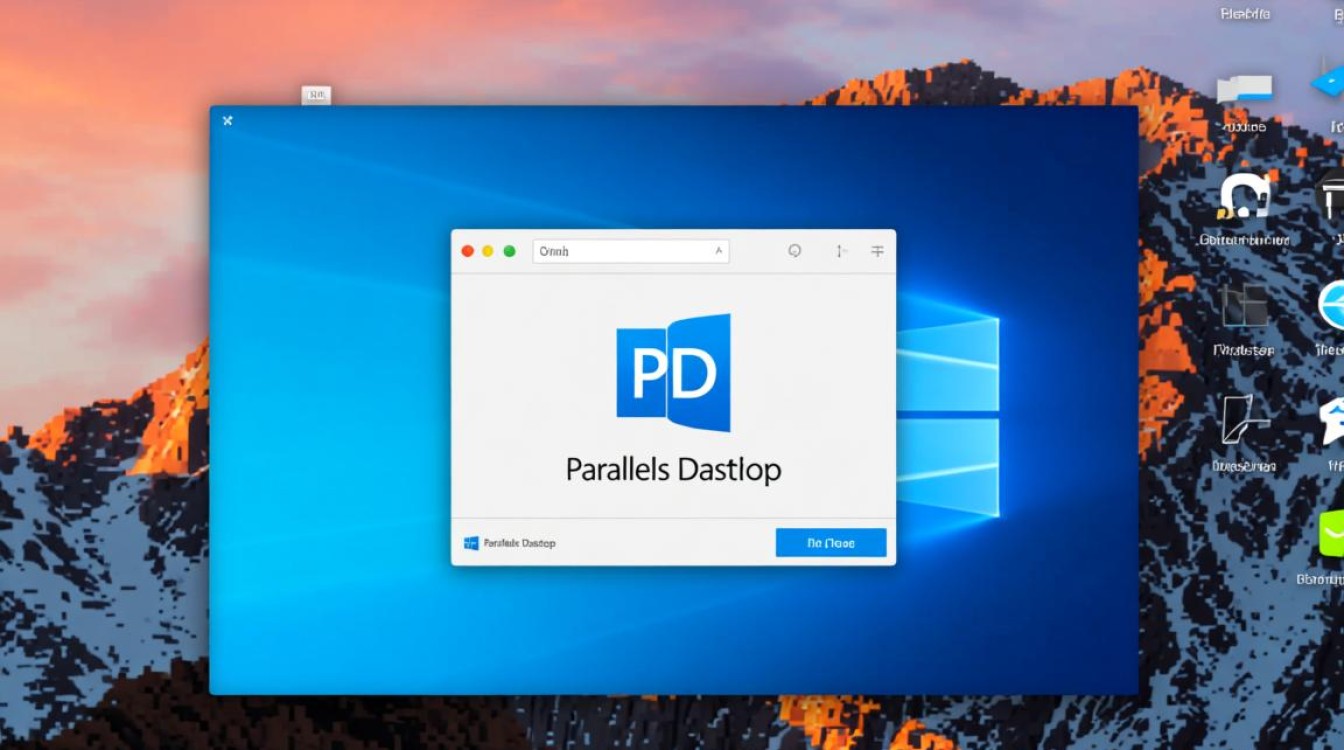This screenshot has width=1344, height=750.
Task: Open the green desktop icon at the right edge
Action: pyautogui.click(x=1331, y=533)
